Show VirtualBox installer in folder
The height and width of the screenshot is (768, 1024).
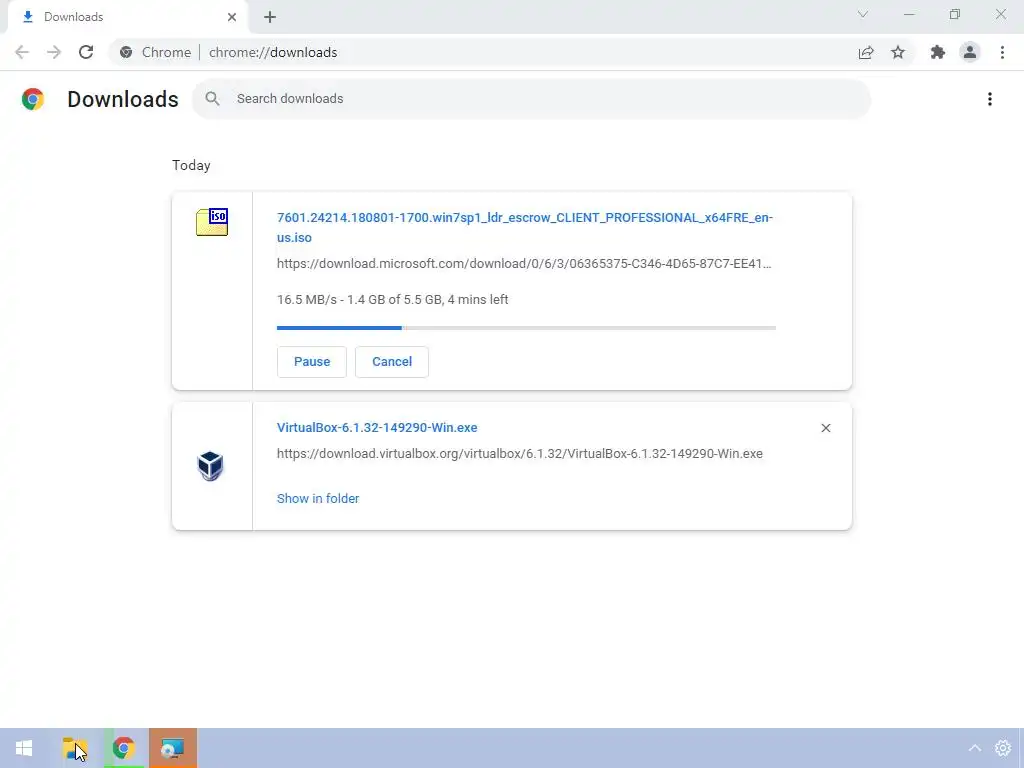click(x=318, y=499)
